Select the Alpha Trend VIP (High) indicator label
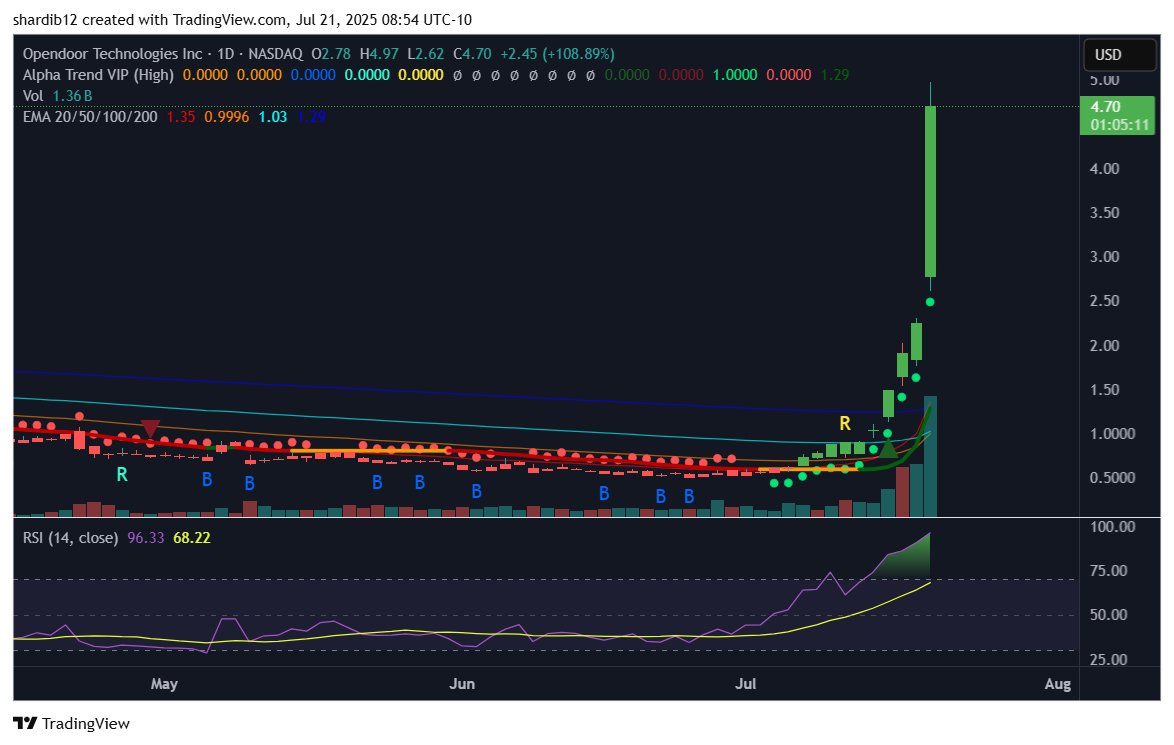 click(x=98, y=75)
